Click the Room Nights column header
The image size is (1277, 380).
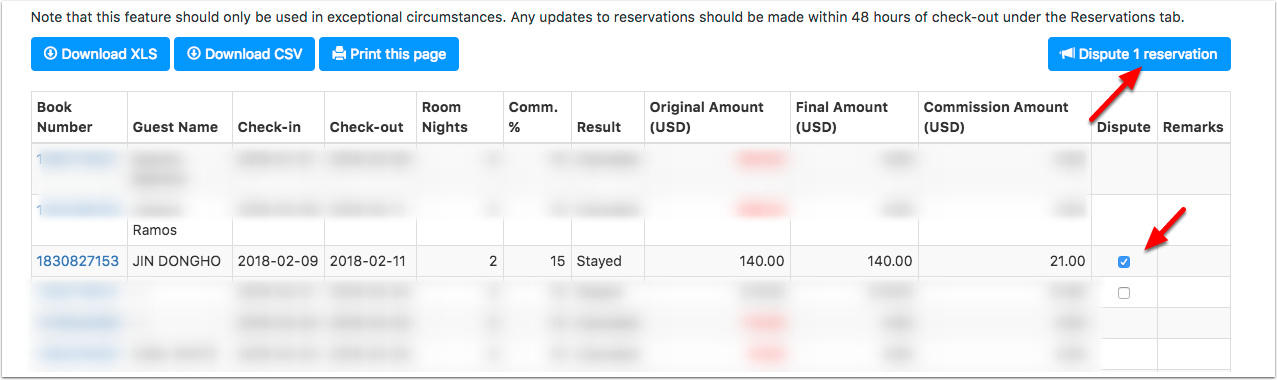pyautogui.click(x=444, y=117)
